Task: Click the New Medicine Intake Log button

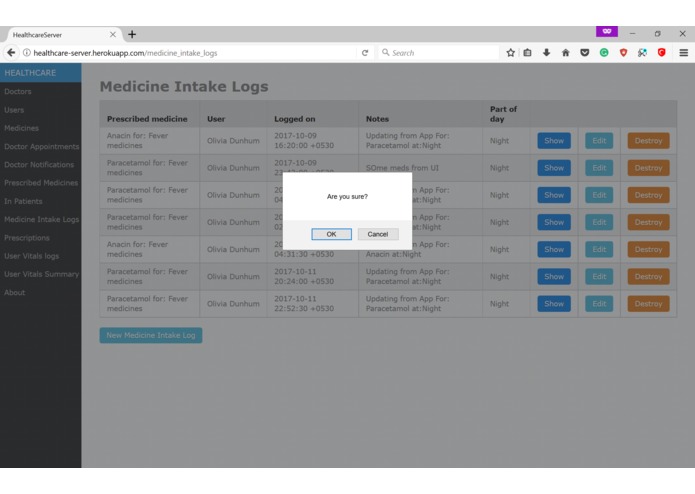Action: point(151,335)
